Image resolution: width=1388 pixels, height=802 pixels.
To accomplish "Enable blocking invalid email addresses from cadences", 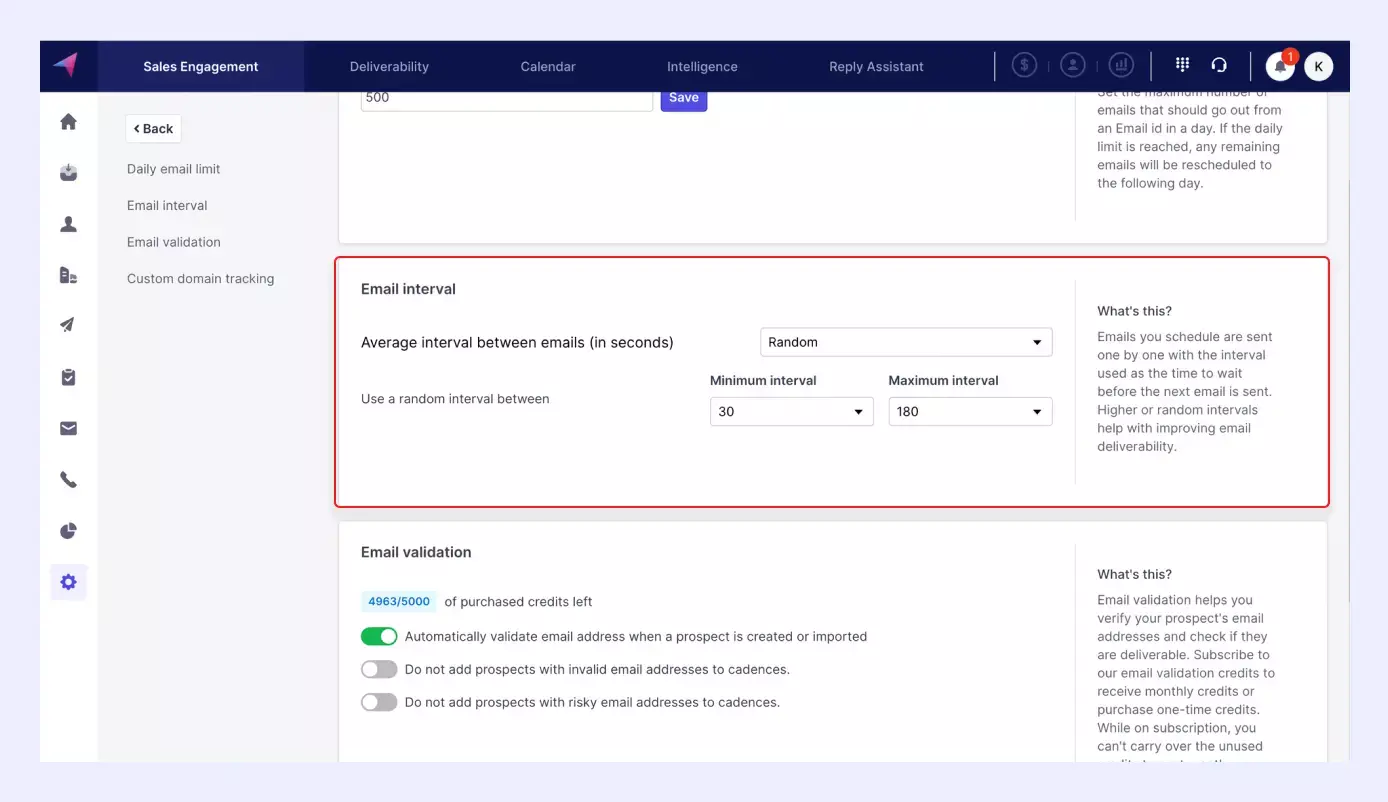I will coord(379,669).
